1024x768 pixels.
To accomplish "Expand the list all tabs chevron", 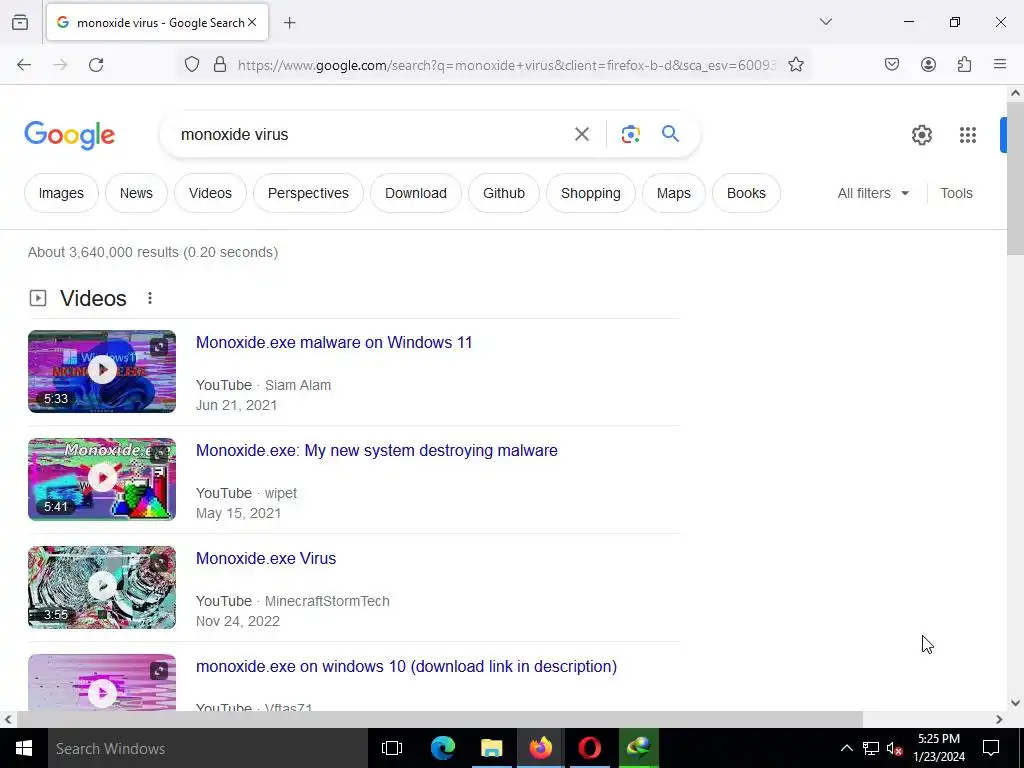I will (x=825, y=22).
